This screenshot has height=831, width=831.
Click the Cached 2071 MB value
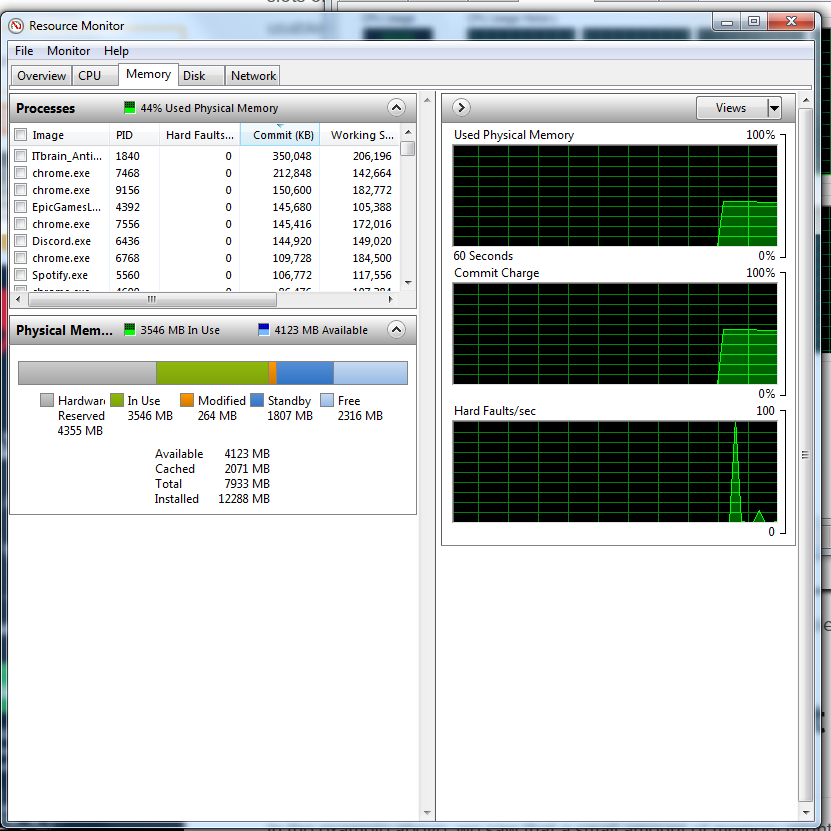tap(247, 469)
